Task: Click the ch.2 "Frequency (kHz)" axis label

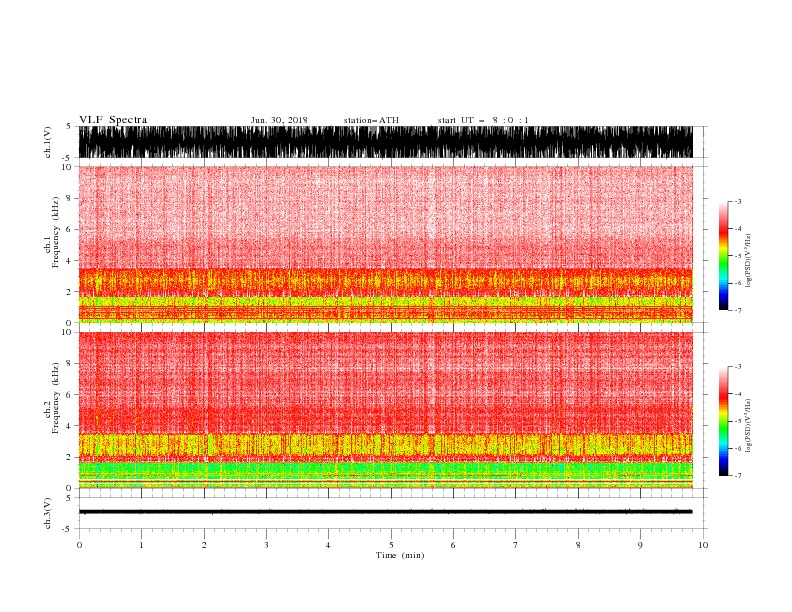Action: (56, 398)
